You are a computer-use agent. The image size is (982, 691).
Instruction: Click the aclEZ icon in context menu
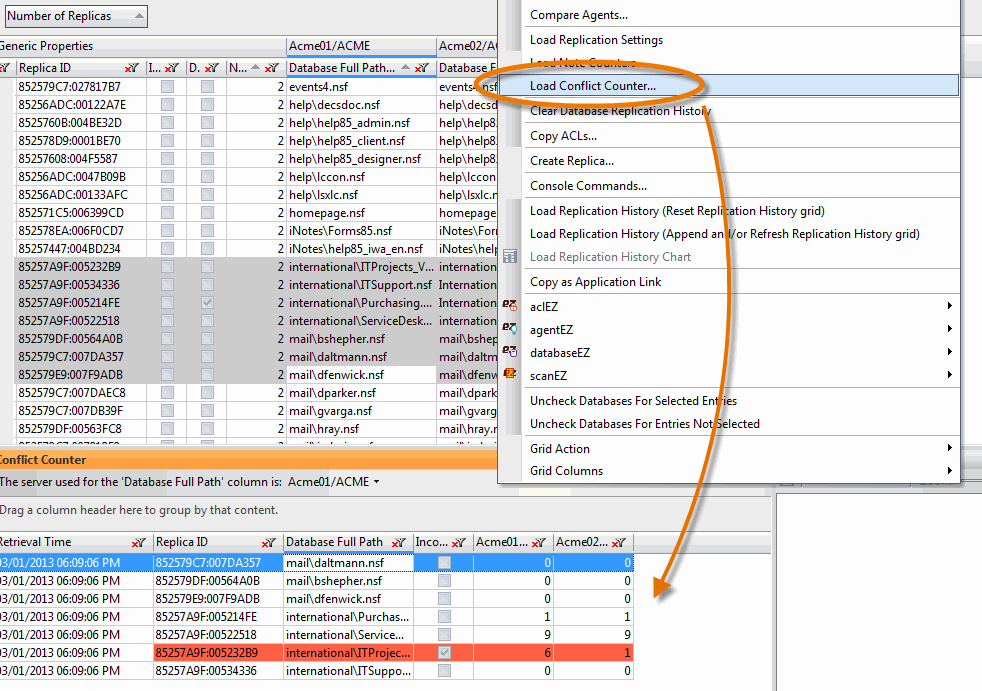[x=510, y=306]
